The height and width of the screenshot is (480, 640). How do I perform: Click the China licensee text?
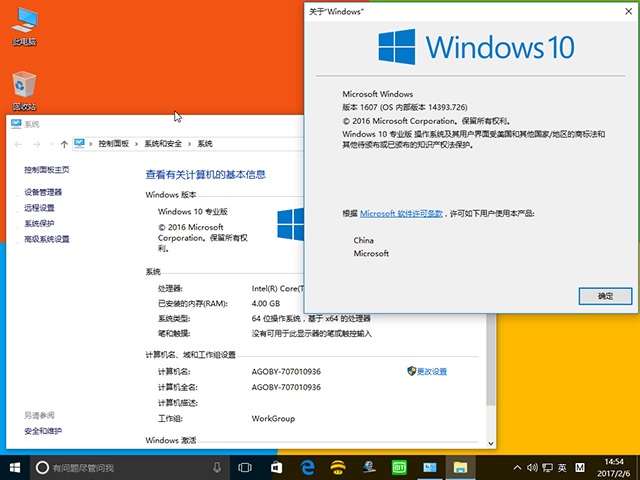pyautogui.click(x=363, y=240)
